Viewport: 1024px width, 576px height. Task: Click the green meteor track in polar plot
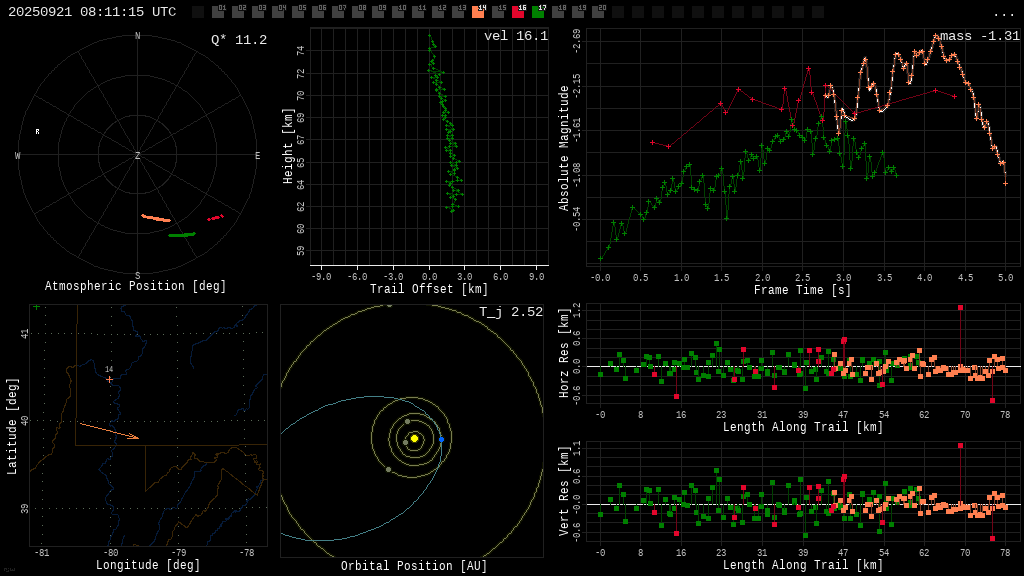point(181,235)
